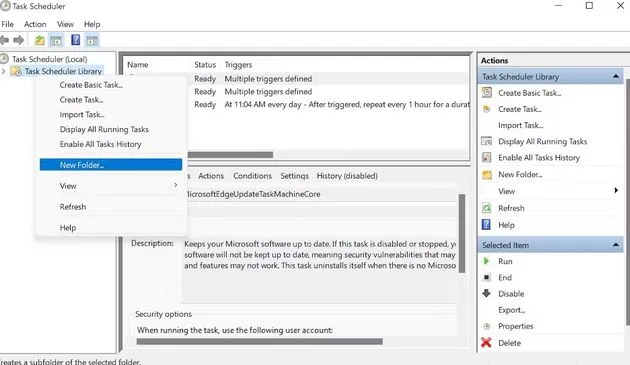Click Enable All Tasks History icon in Actions
The height and width of the screenshot is (365, 630).
pos(487,157)
